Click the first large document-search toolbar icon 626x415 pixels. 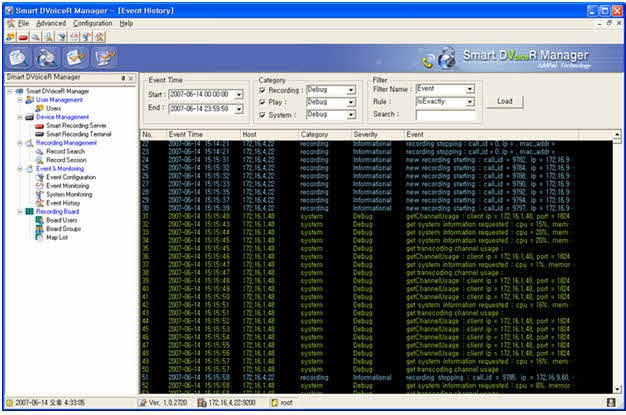pyautogui.click(x=19, y=57)
